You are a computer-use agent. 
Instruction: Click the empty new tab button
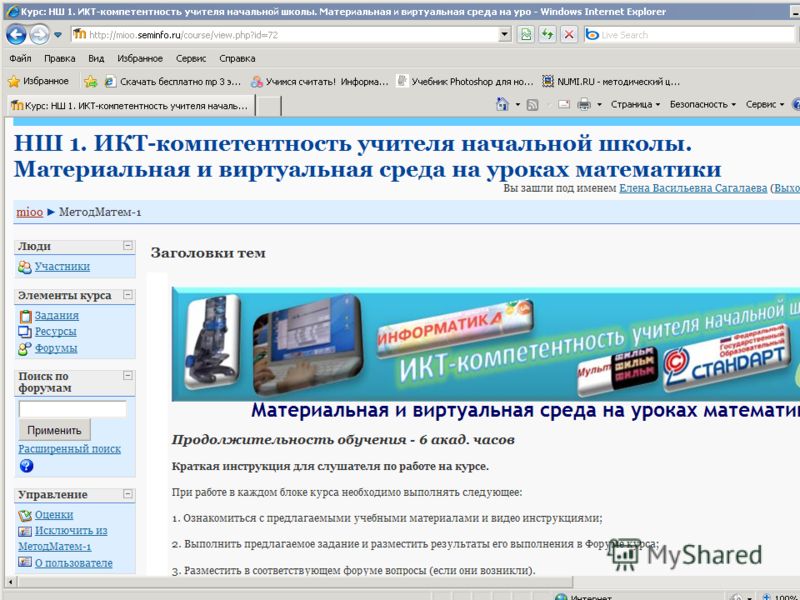[x=268, y=106]
